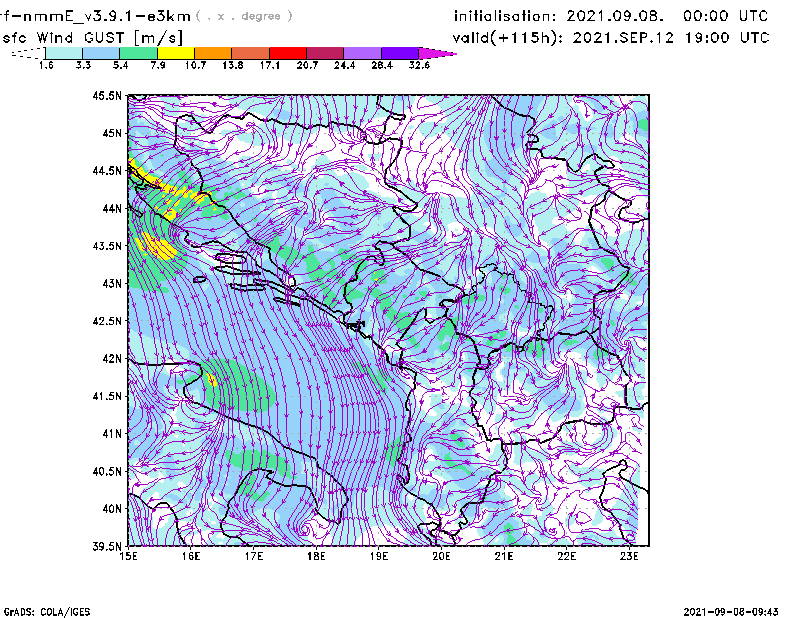Click the legend value '7.9'
Viewport: 800px width, 618px height.
pos(158,65)
